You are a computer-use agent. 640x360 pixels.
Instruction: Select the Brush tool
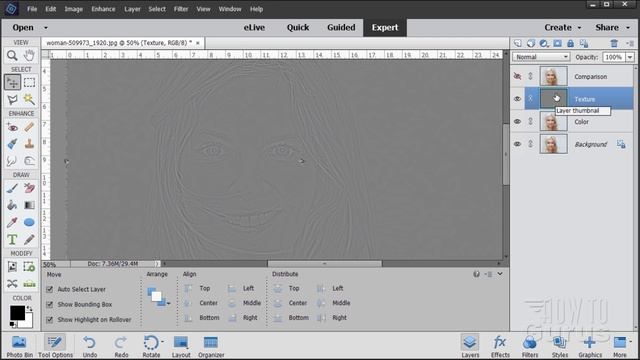coord(12,188)
